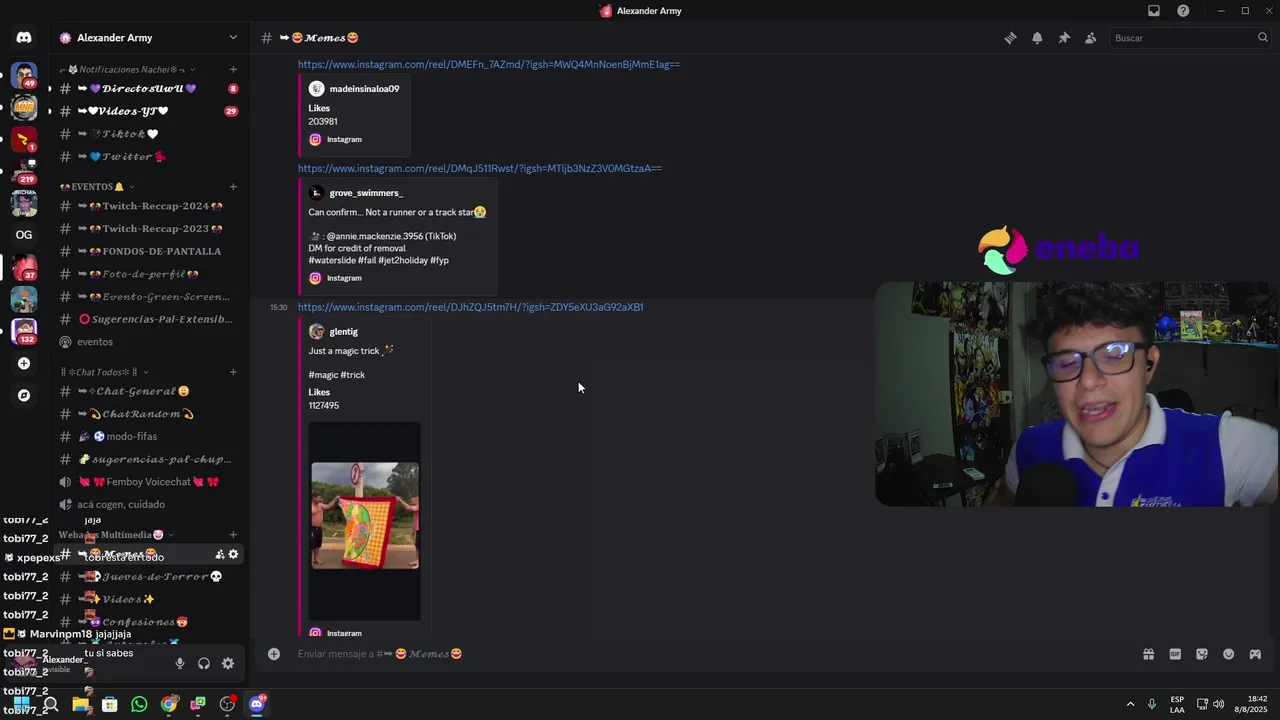Screen dimensions: 1280x720
Task: Open server with 219 badge
Action: pos(24,171)
